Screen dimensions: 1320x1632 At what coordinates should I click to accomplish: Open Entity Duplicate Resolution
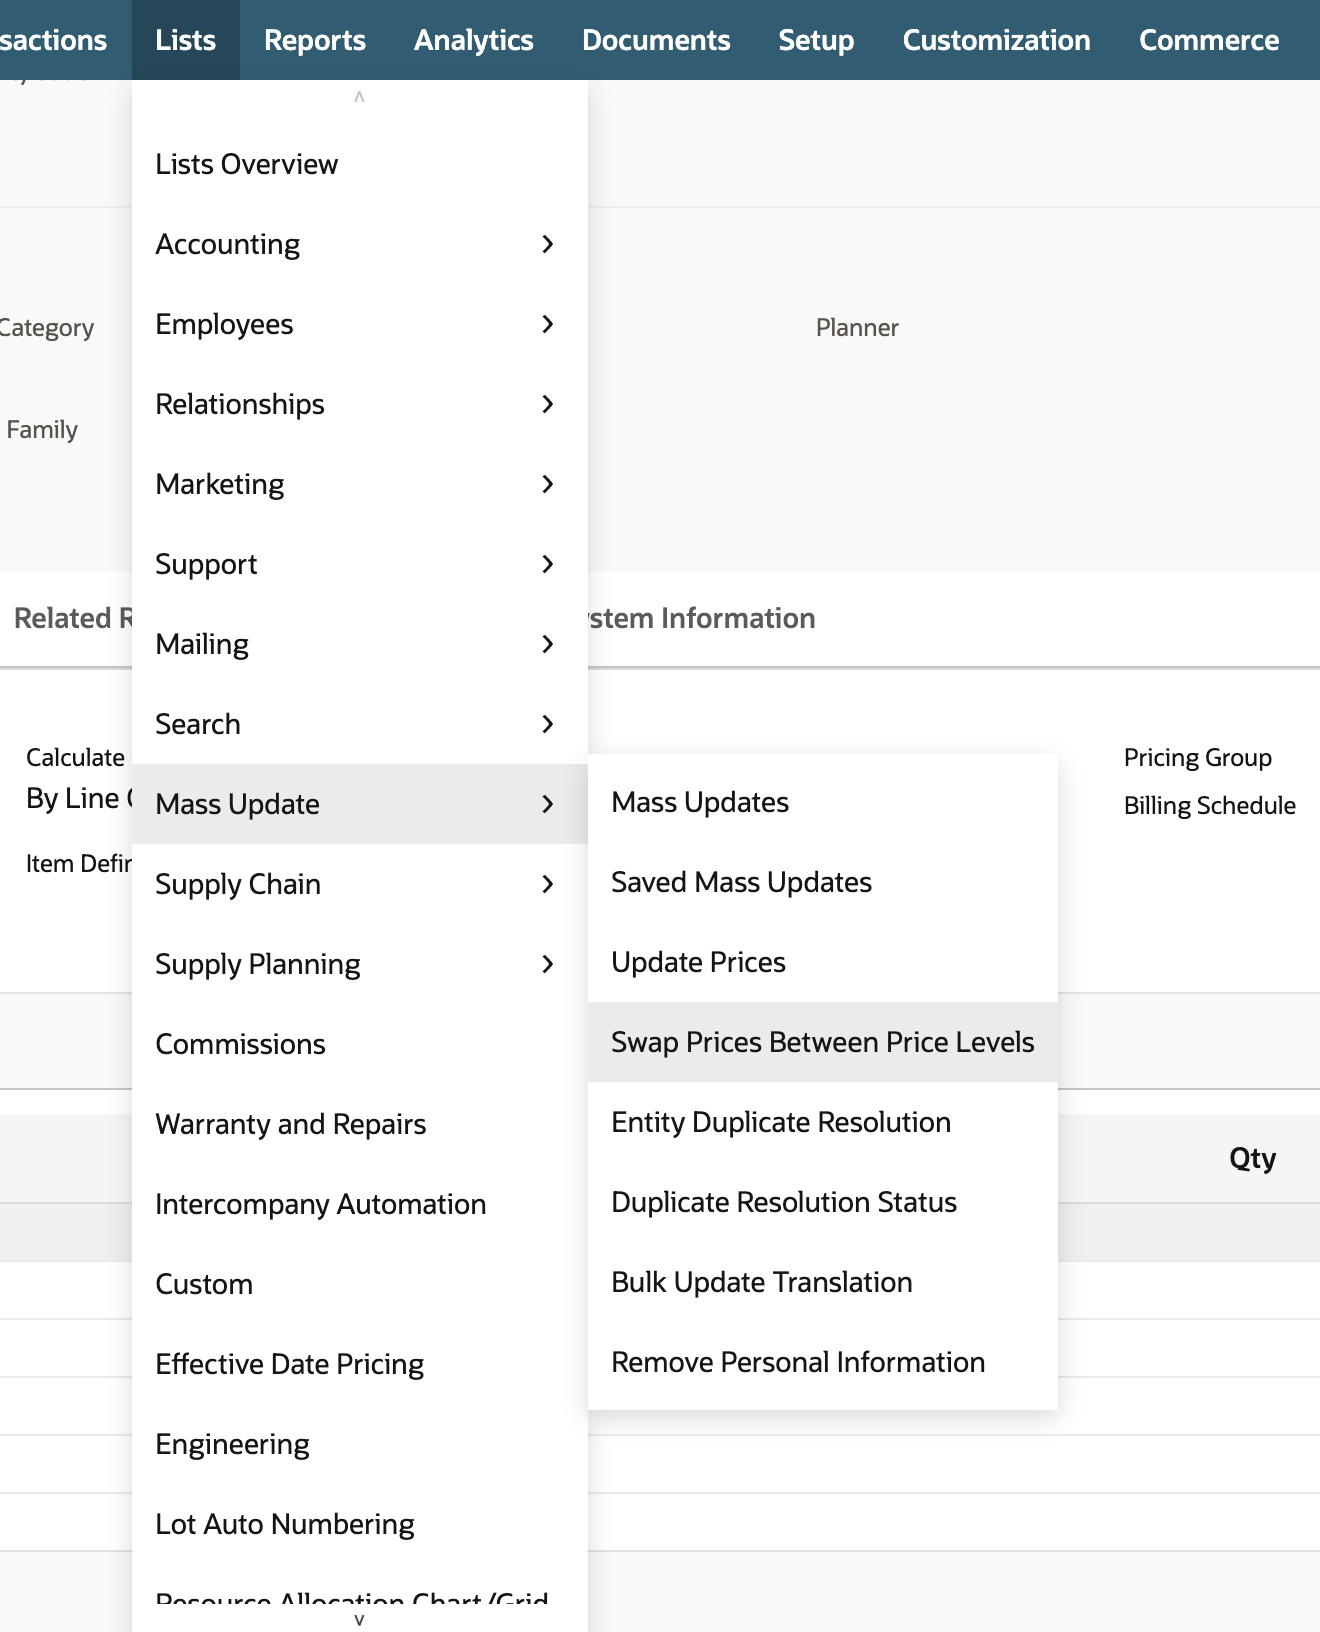823,1122
